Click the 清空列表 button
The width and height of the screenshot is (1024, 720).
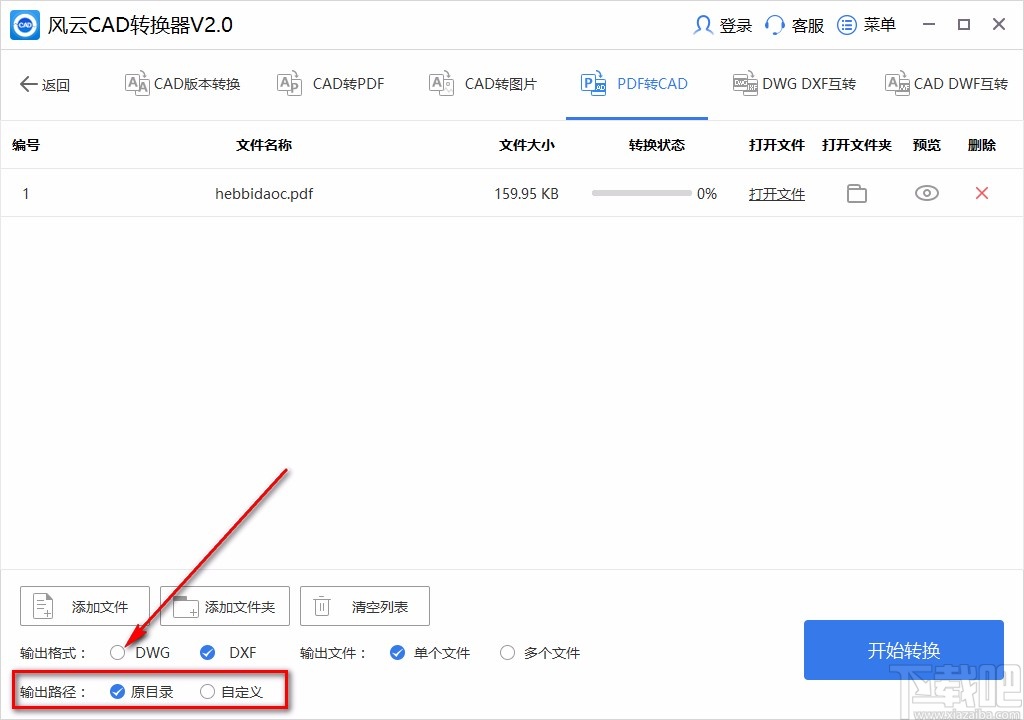click(x=364, y=606)
